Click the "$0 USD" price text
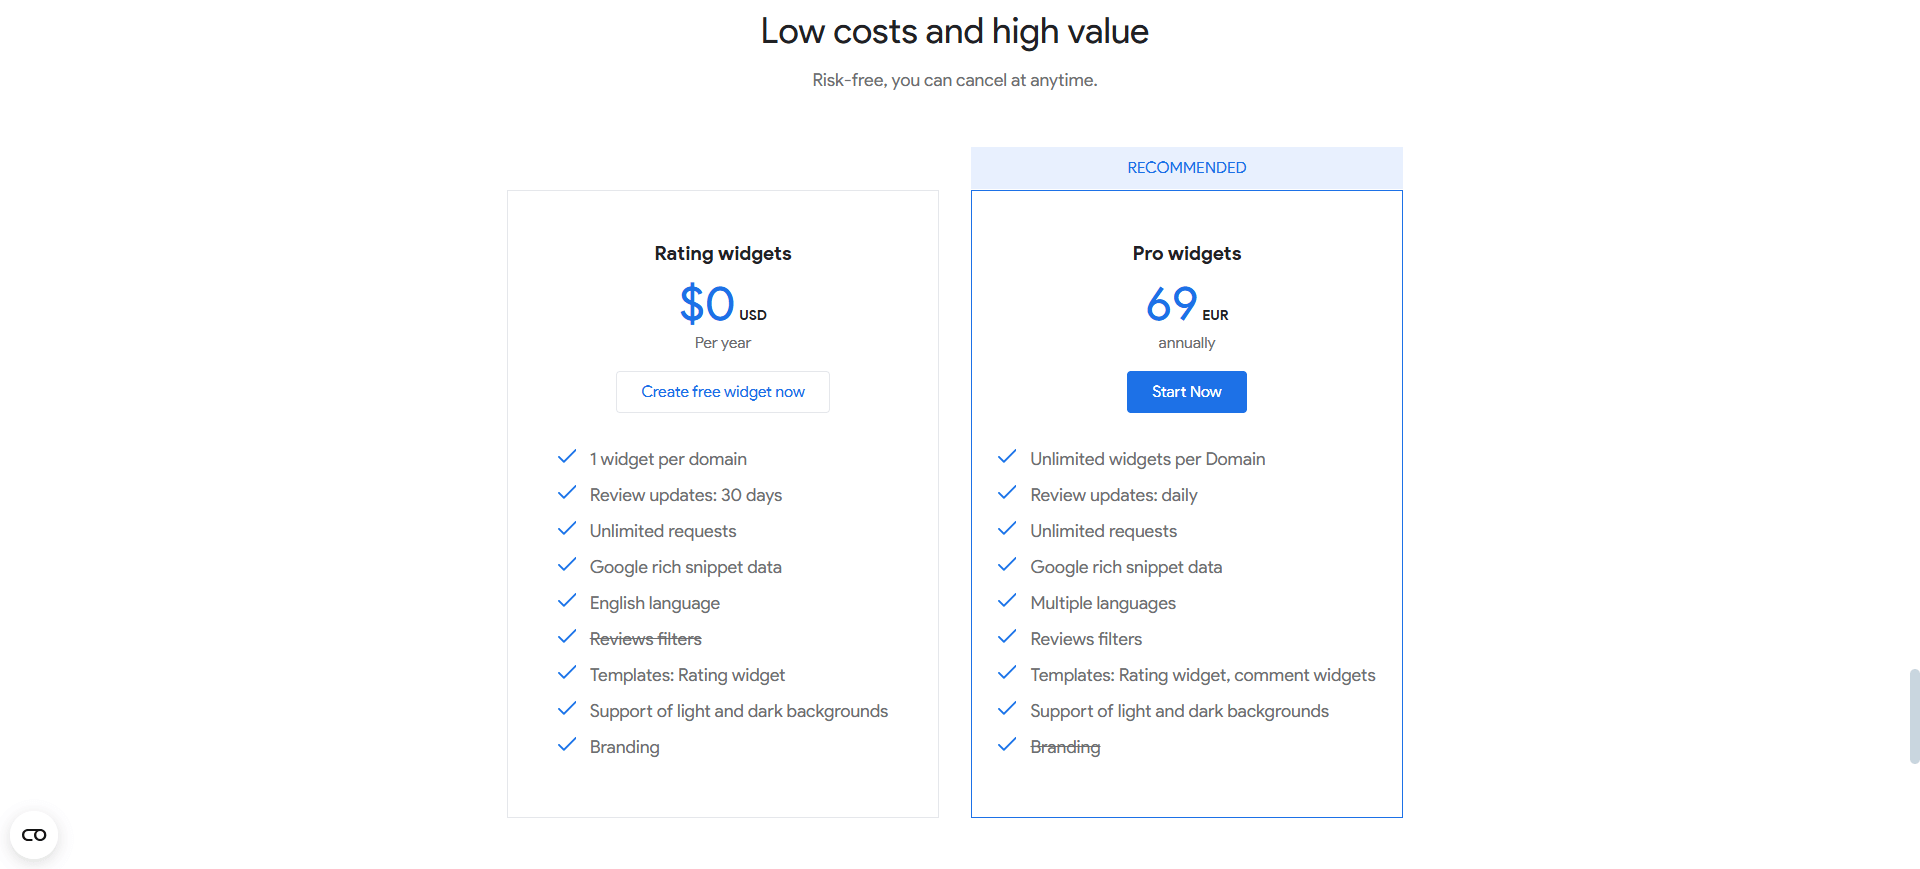Image resolution: width=1920 pixels, height=869 pixels. (722, 305)
